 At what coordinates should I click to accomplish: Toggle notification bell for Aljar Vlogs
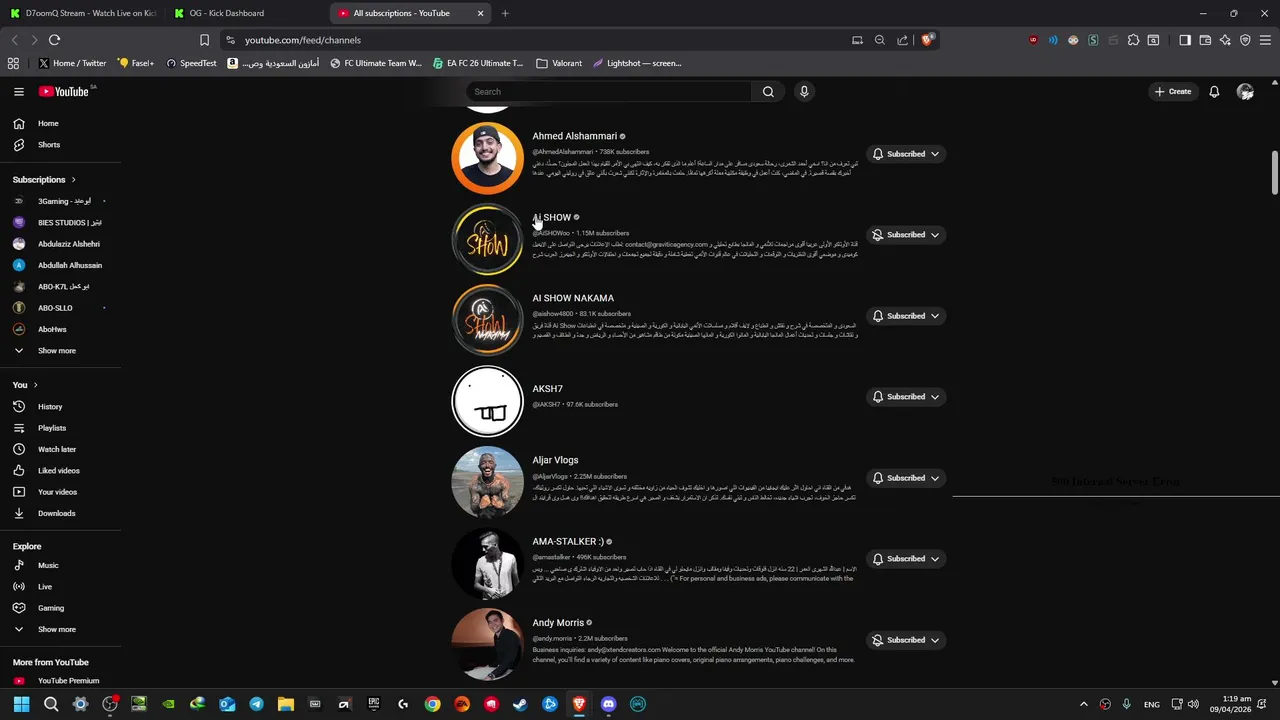point(878,478)
